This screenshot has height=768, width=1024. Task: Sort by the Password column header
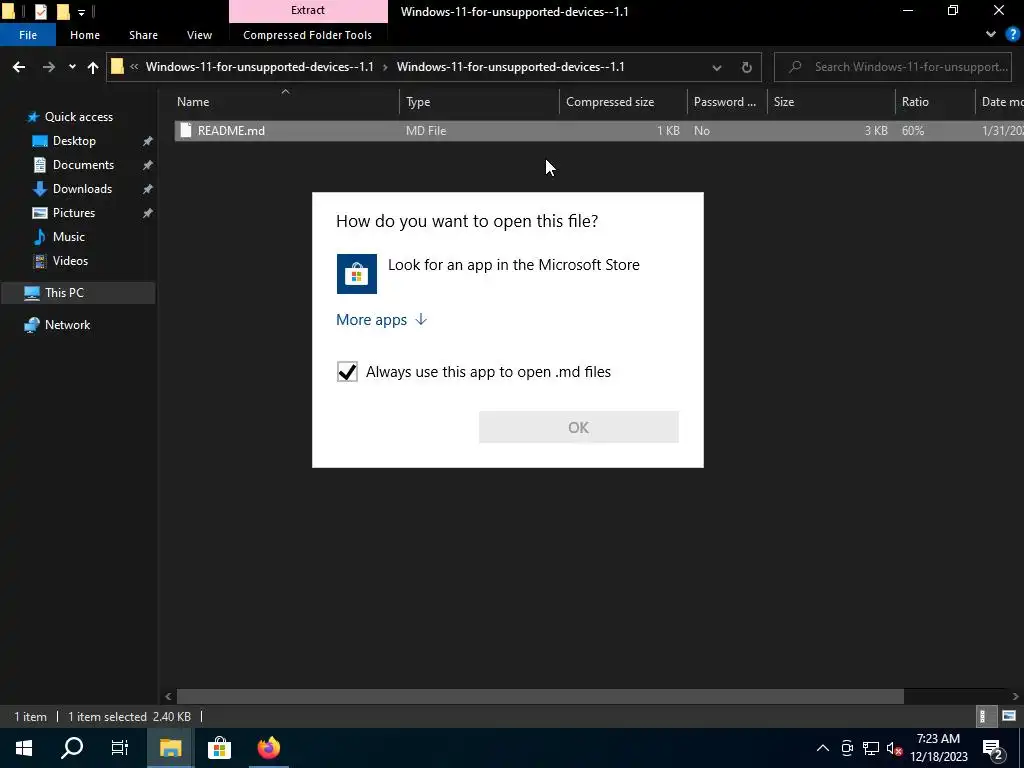727,102
